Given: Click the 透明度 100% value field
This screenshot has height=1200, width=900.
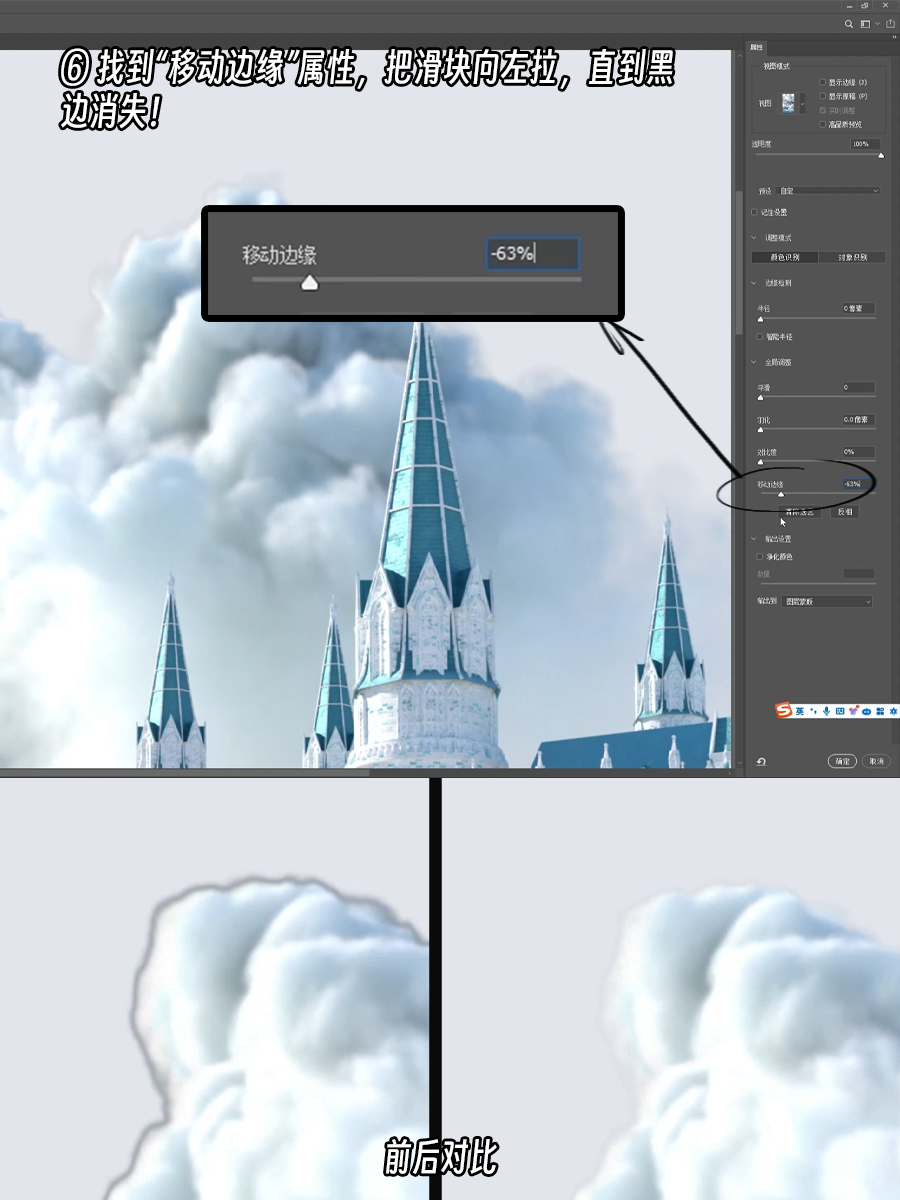Looking at the screenshot, I should pyautogui.click(x=865, y=144).
